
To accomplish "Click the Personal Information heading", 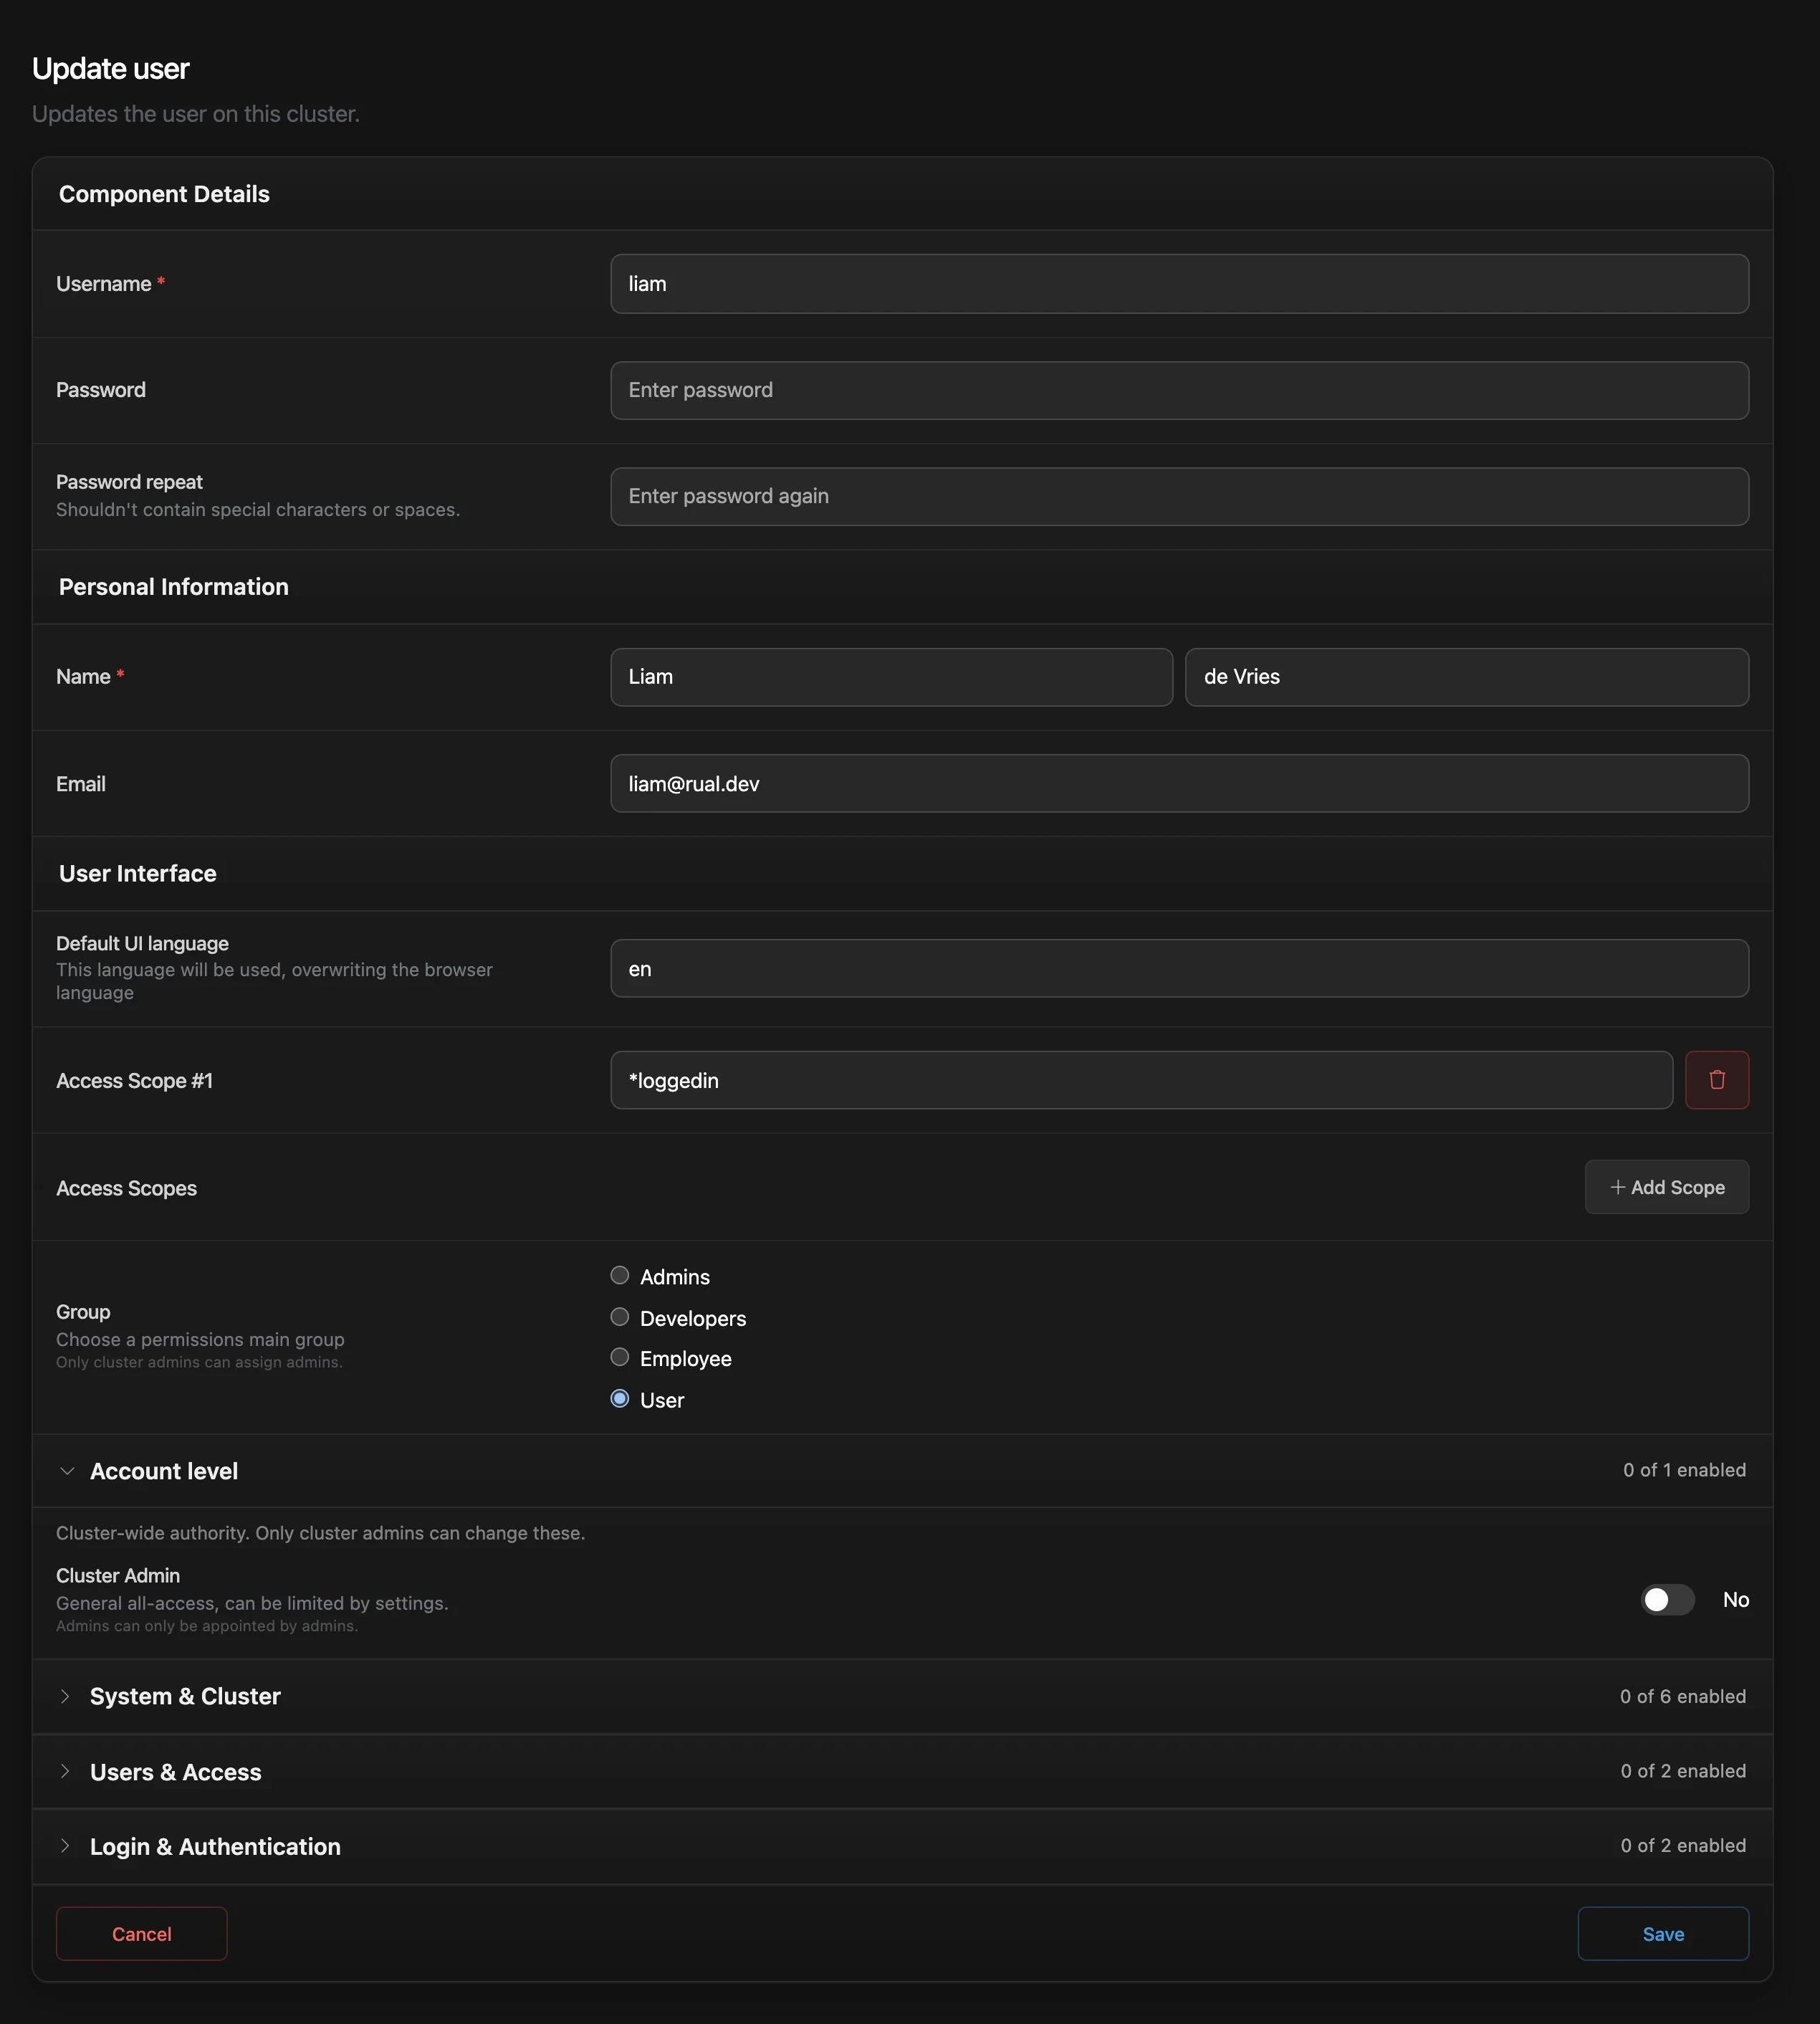I will (x=174, y=587).
